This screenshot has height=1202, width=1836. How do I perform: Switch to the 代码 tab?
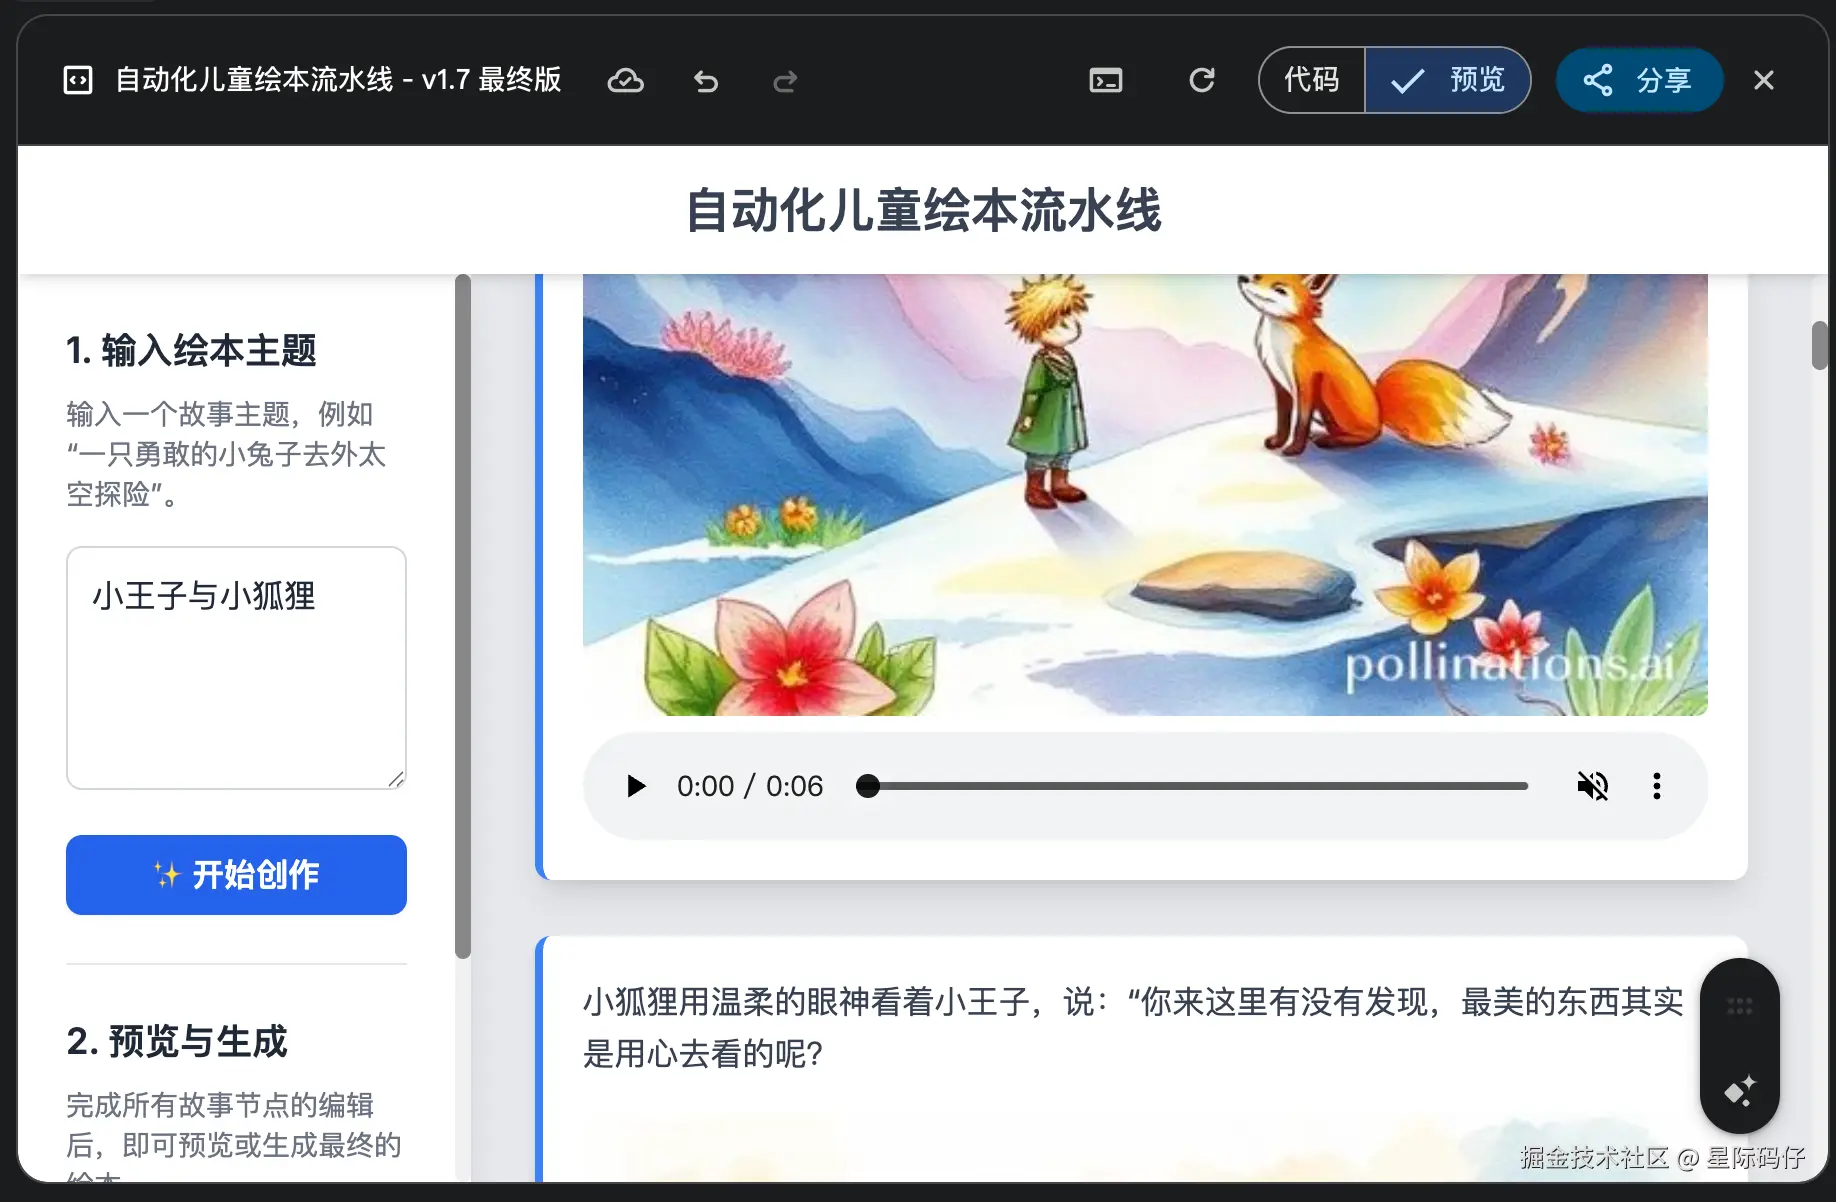click(x=1312, y=80)
